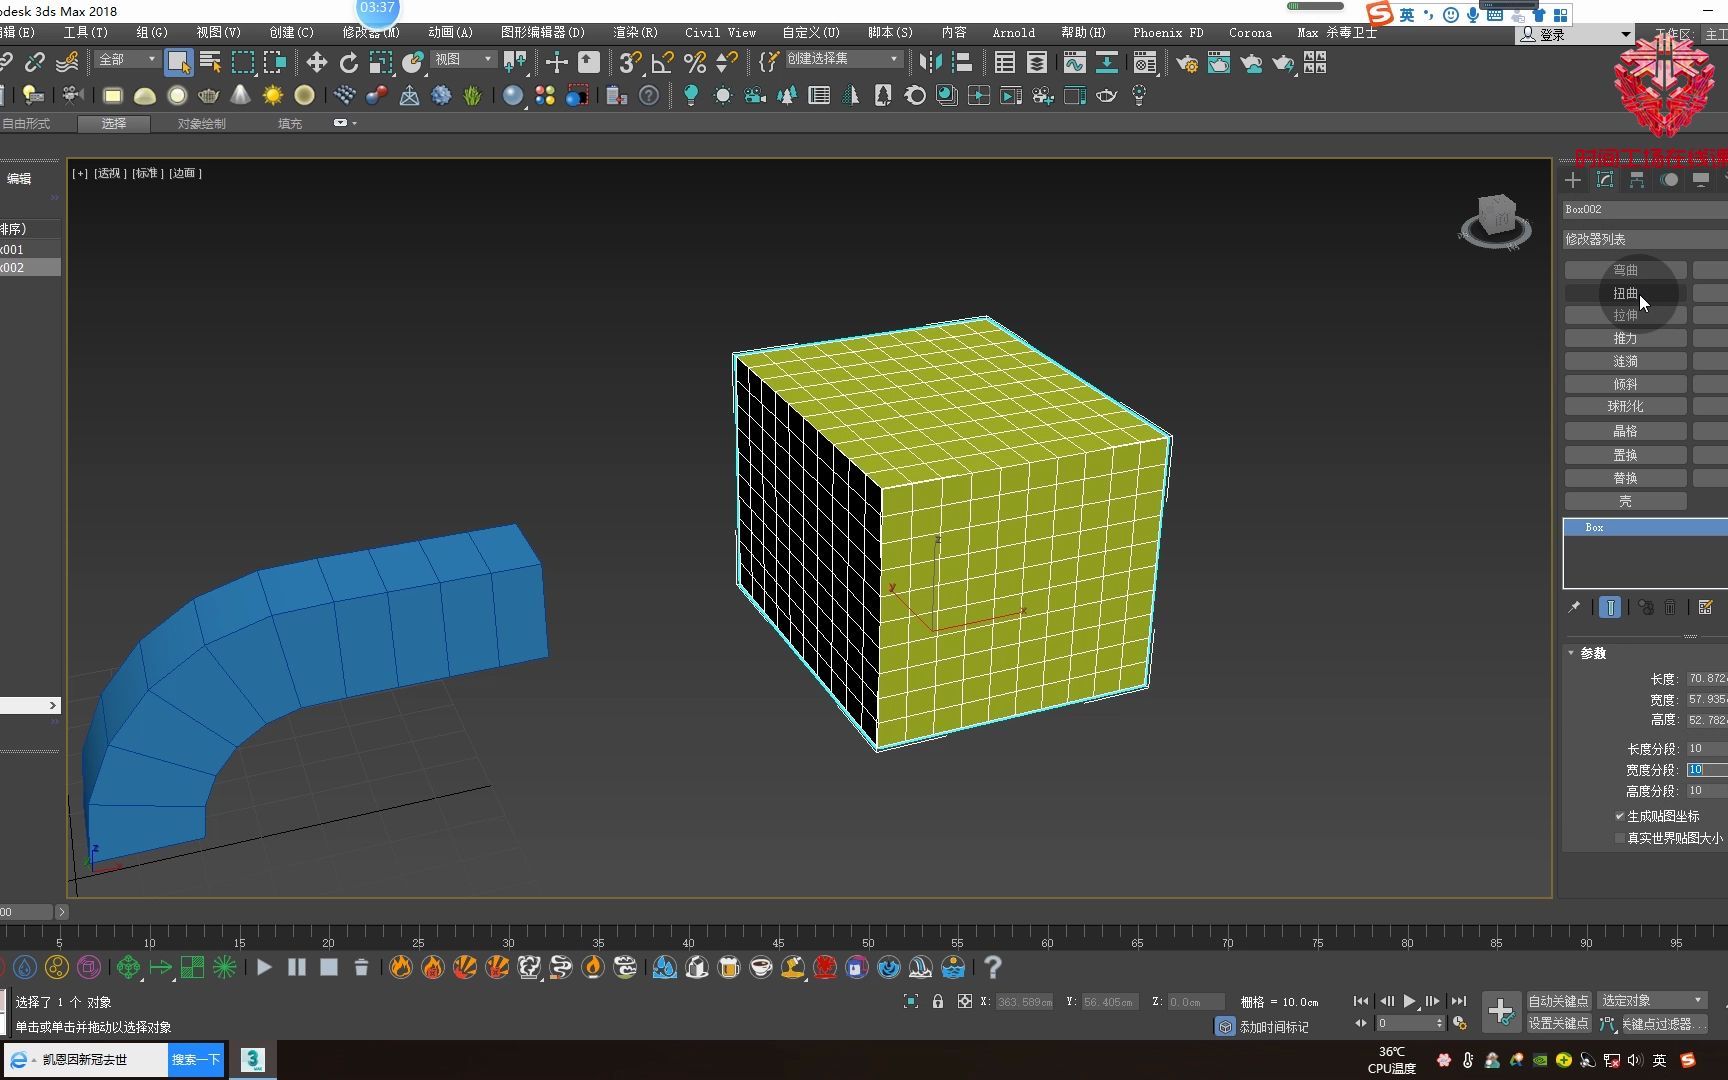Click the Mirror tool icon
Screen dimensions: 1728x1080
930,63
